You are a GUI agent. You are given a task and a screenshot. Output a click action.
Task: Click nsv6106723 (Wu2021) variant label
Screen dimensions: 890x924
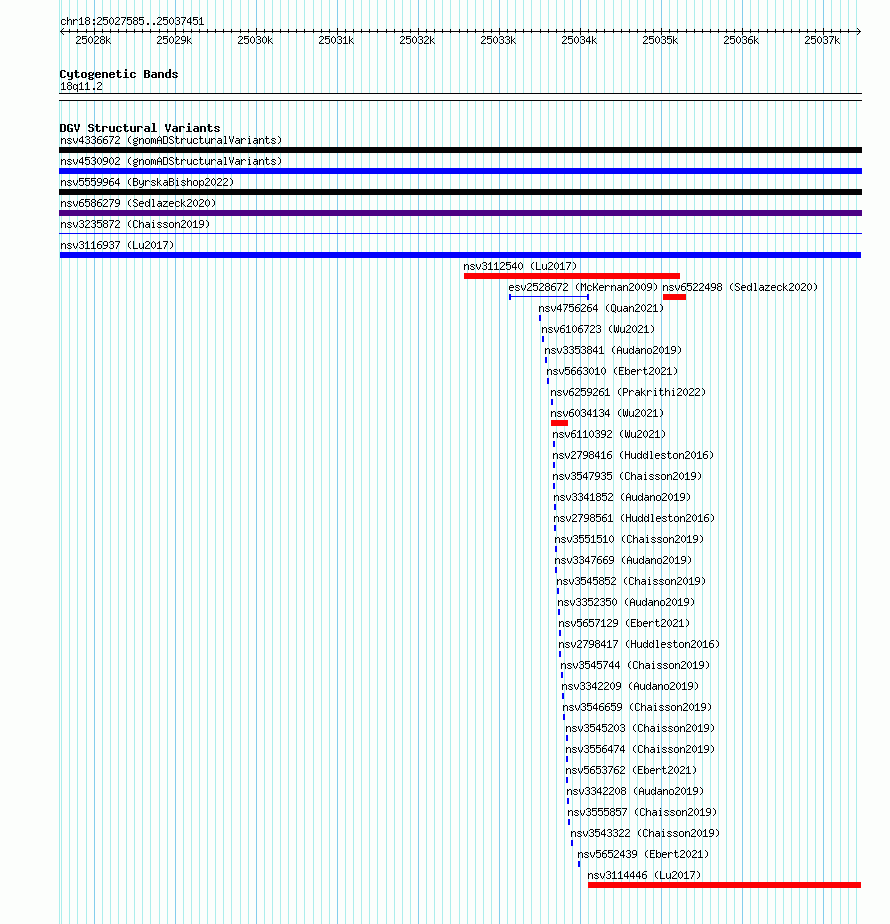[598, 329]
